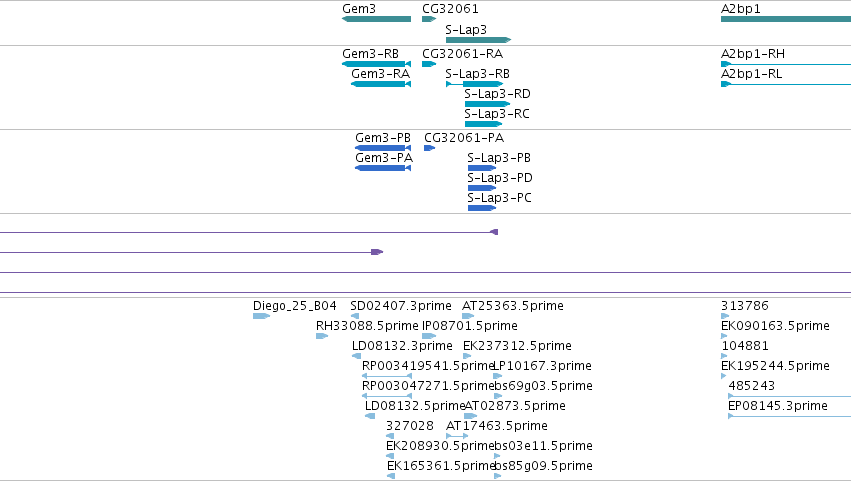The width and height of the screenshot is (851, 481).
Task: Select the A2bp1-RL transcript label
Action: 752,74
